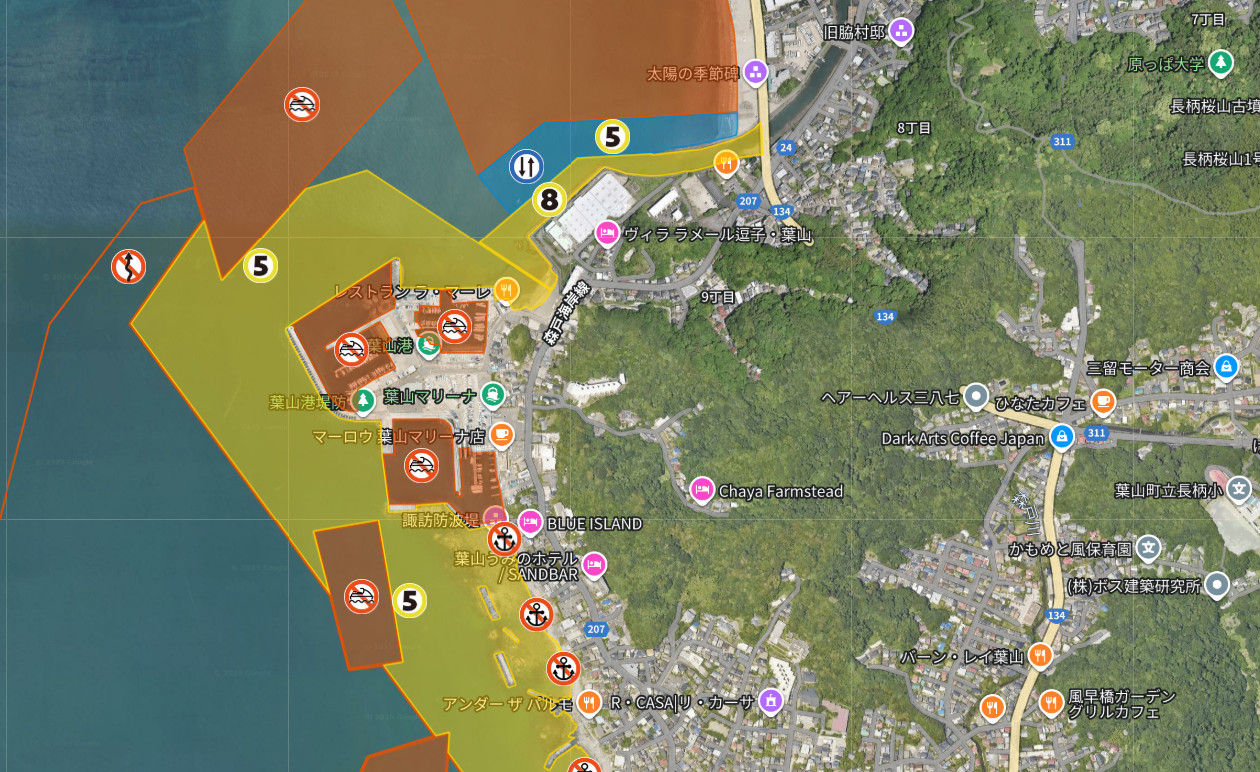Image resolution: width=1260 pixels, height=772 pixels.
Task: Click the BLUE ISLAND place label
Action: pyautogui.click(x=594, y=523)
